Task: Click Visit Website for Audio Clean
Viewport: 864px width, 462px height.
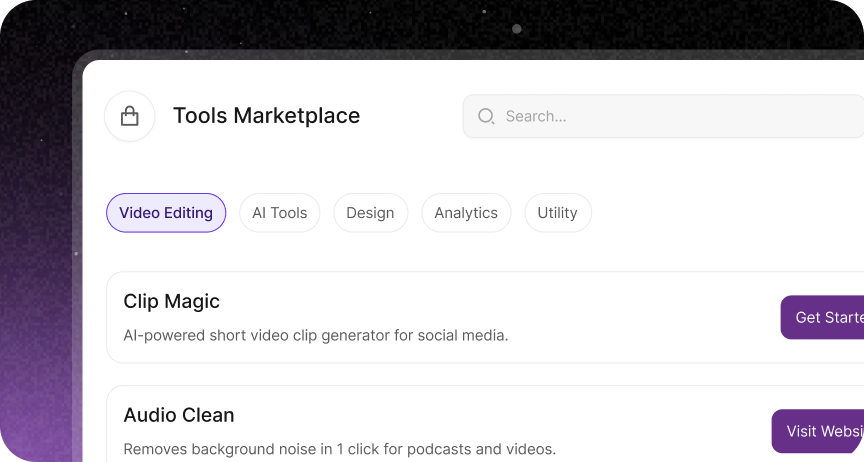Action: 818,431
